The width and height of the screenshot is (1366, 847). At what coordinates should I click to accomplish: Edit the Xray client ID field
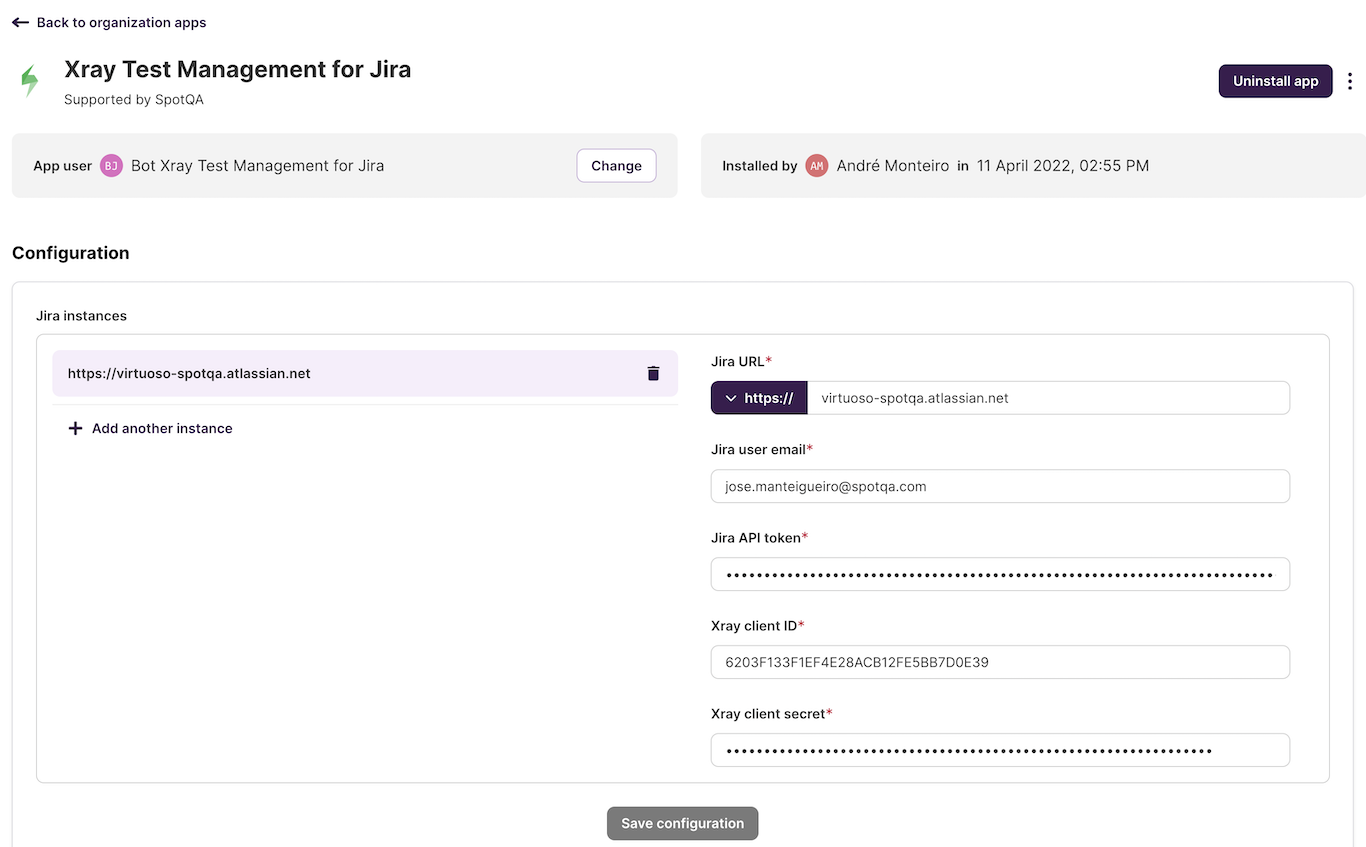click(x=1000, y=662)
